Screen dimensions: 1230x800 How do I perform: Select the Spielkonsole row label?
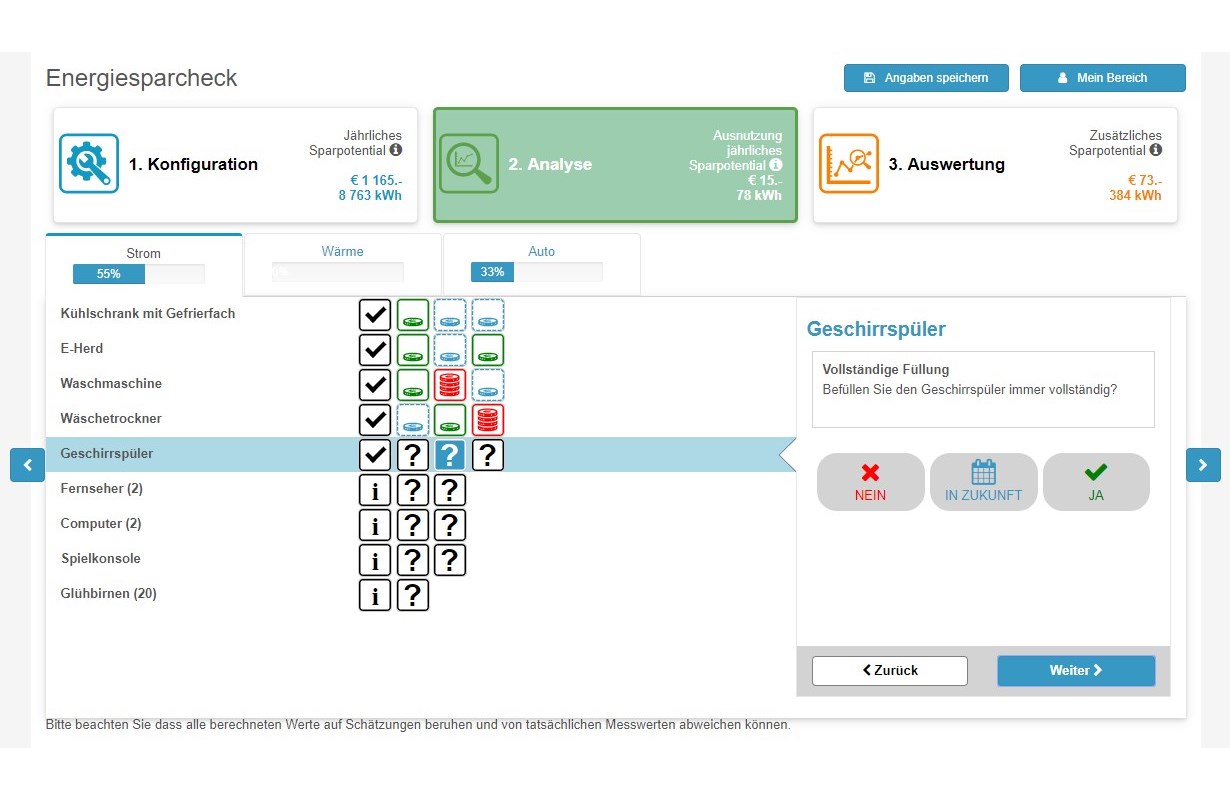click(101, 559)
